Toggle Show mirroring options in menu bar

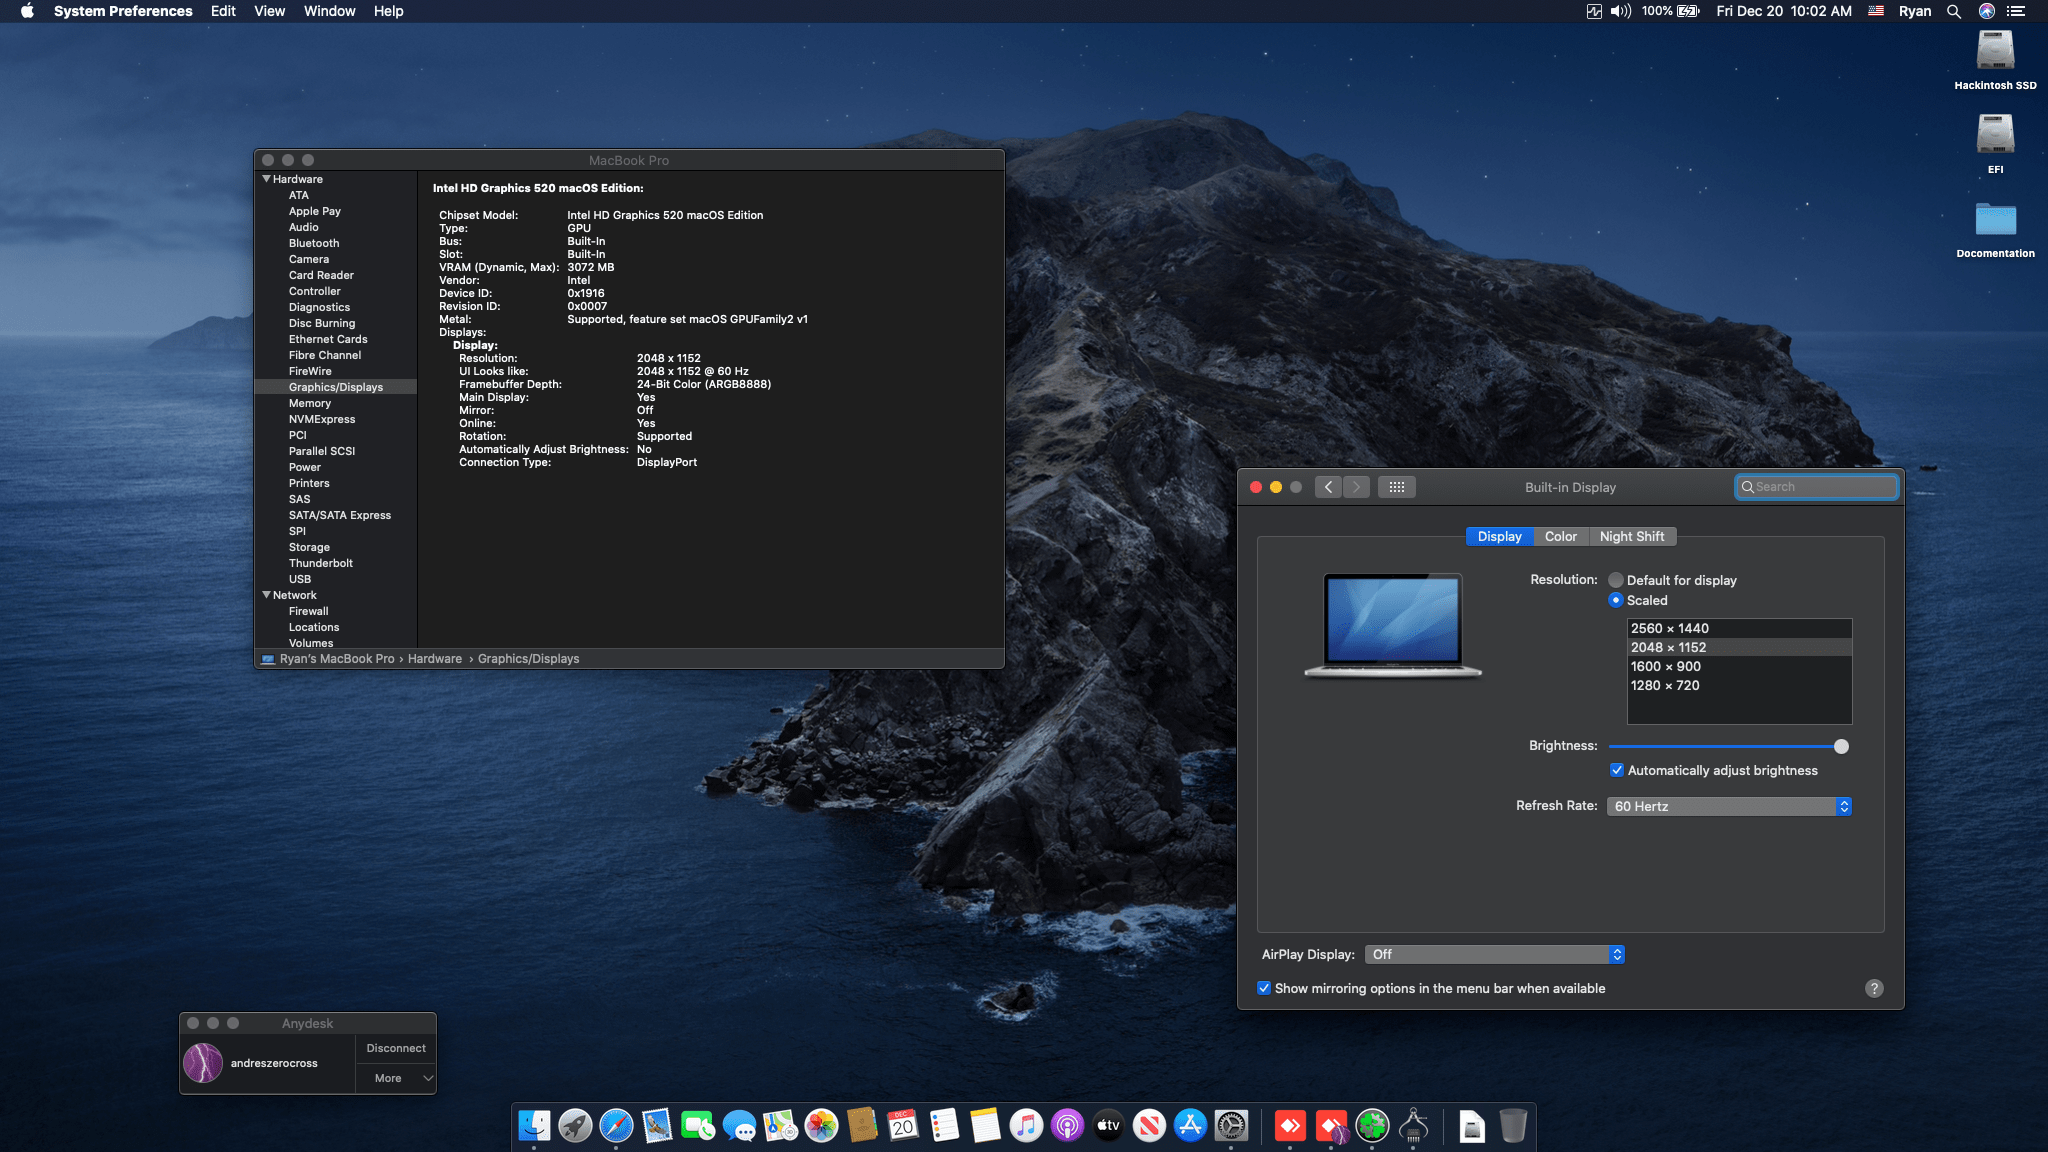[x=1264, y=988]
